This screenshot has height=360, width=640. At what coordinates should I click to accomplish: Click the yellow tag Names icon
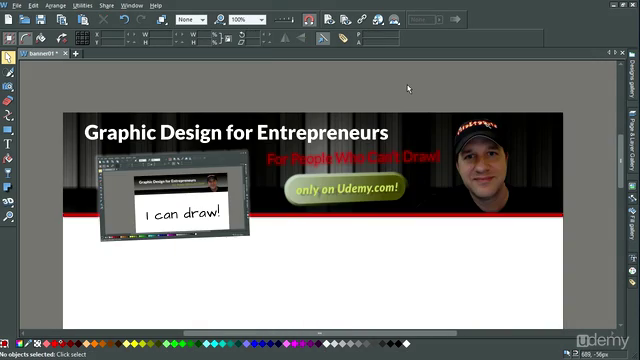(343, 38)
